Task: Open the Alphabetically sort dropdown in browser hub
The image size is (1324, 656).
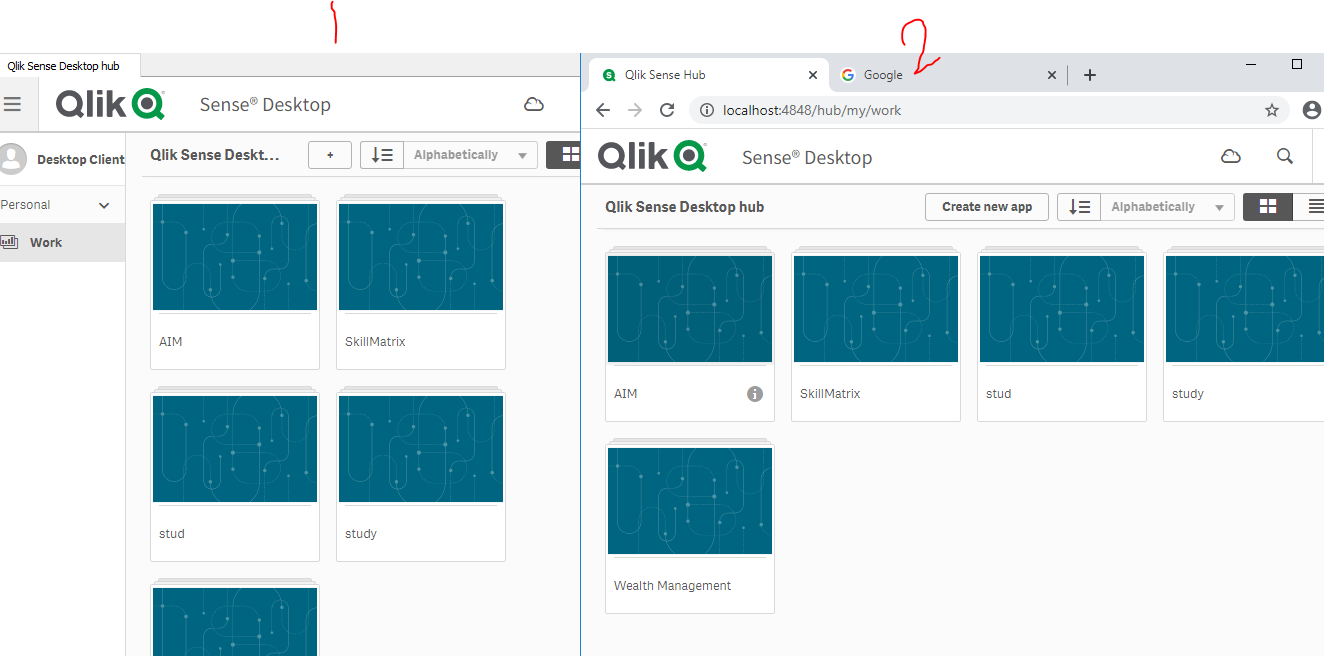Action: [1167, 207]
